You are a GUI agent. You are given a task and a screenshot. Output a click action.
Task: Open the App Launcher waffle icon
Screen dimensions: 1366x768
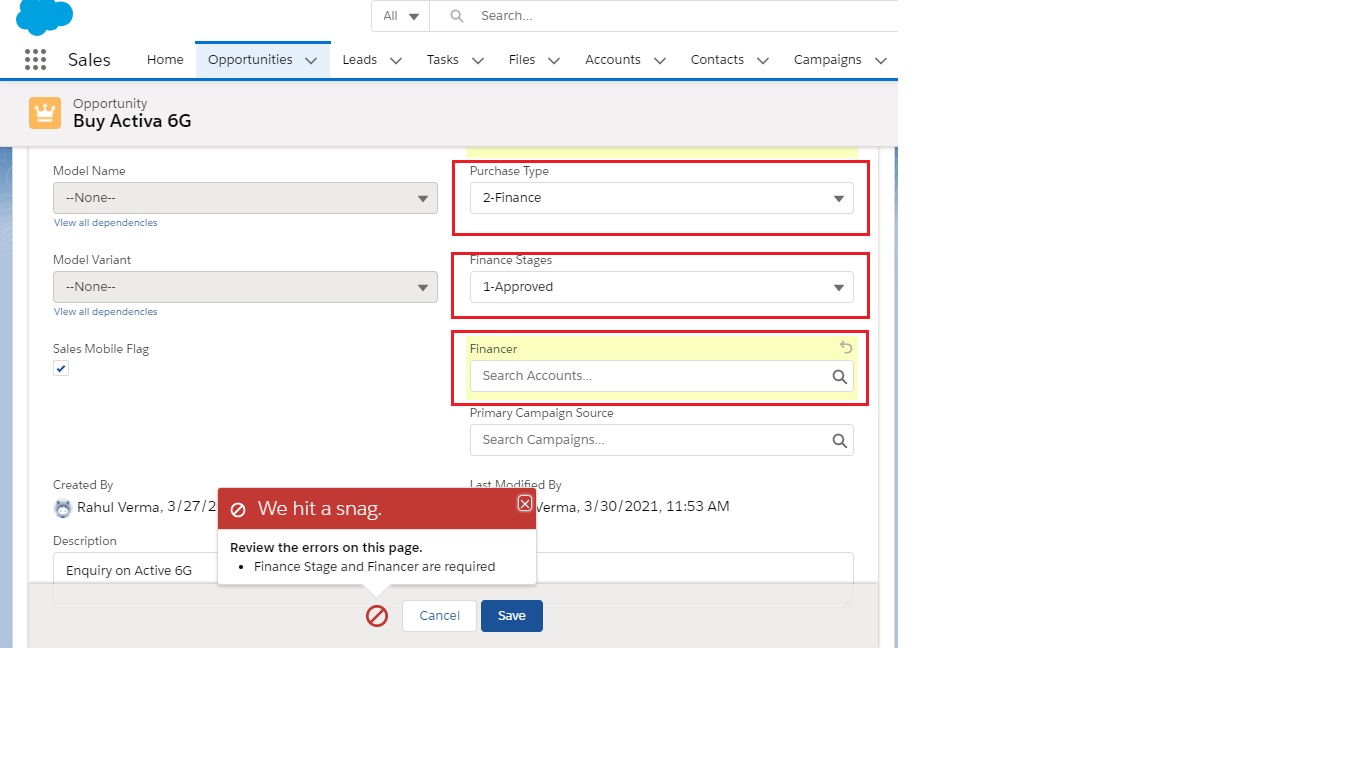coord(35,59)
